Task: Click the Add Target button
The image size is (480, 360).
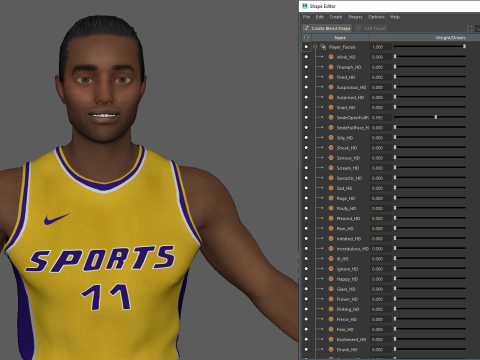Action: [x=371, y=28]
